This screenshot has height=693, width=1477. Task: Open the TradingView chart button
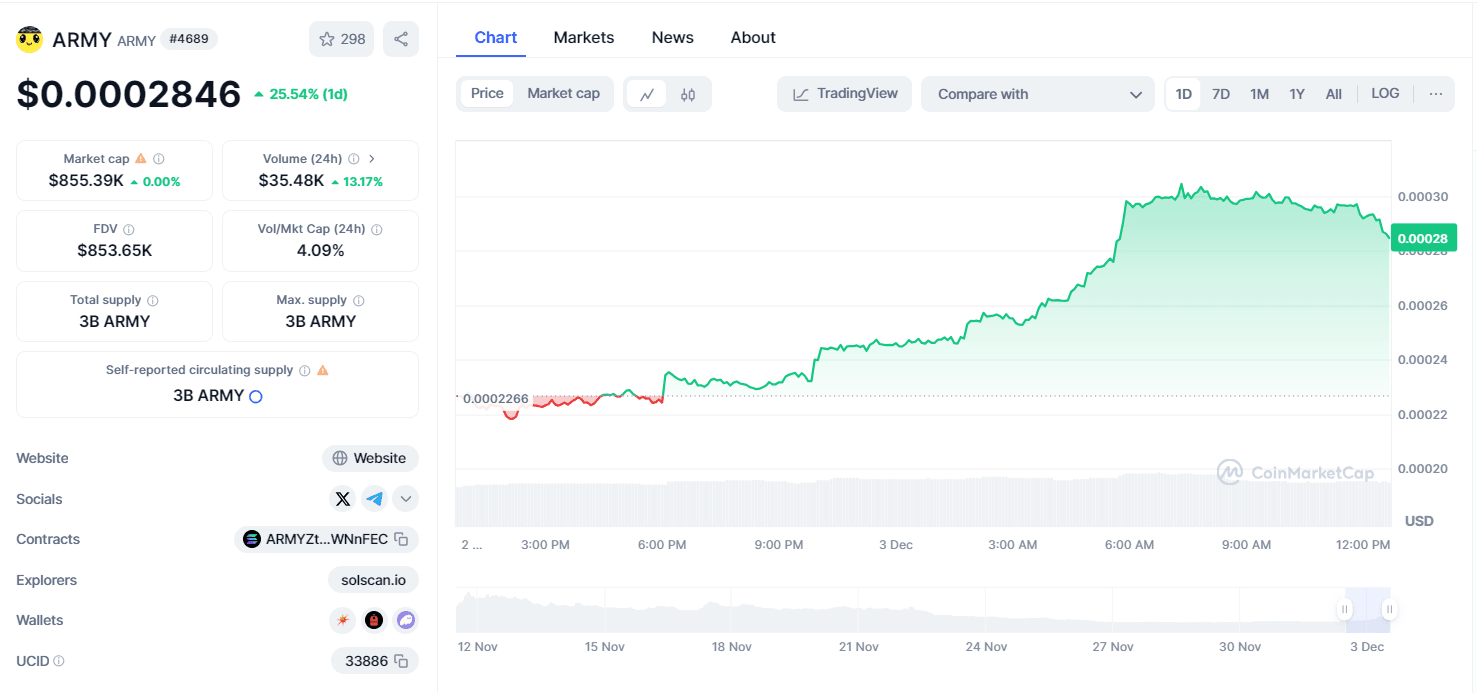pos(845,93)
